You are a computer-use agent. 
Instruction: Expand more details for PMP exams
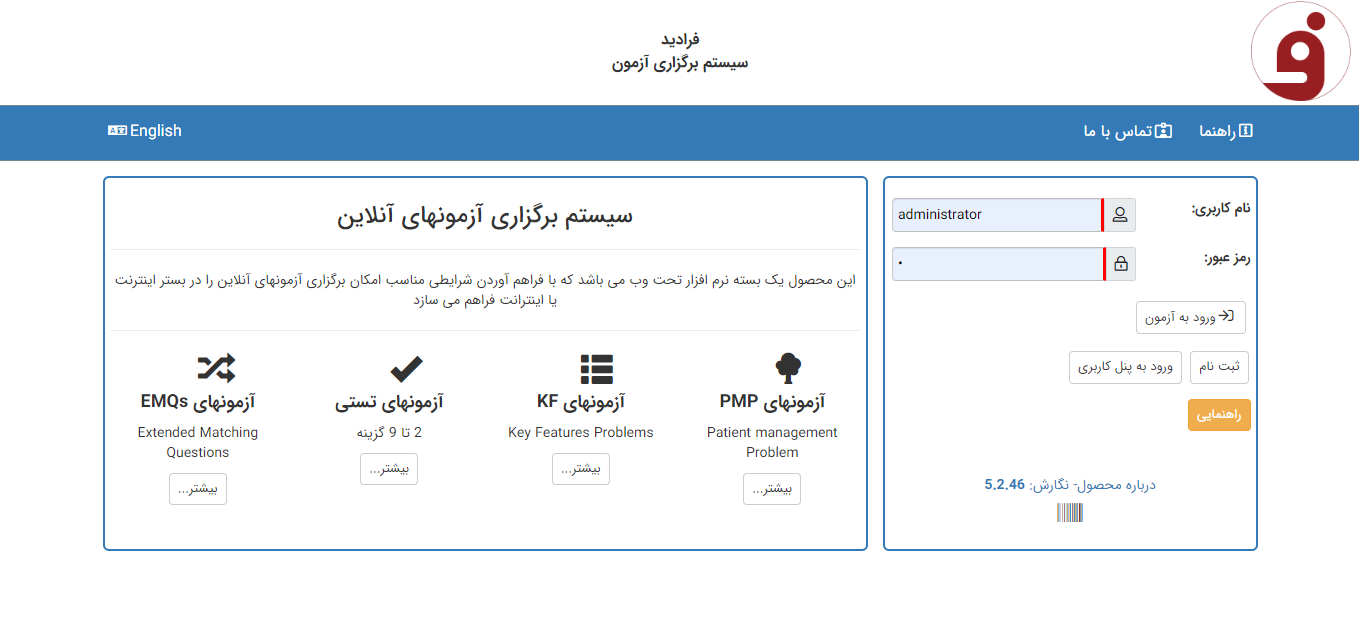[771, 489]
